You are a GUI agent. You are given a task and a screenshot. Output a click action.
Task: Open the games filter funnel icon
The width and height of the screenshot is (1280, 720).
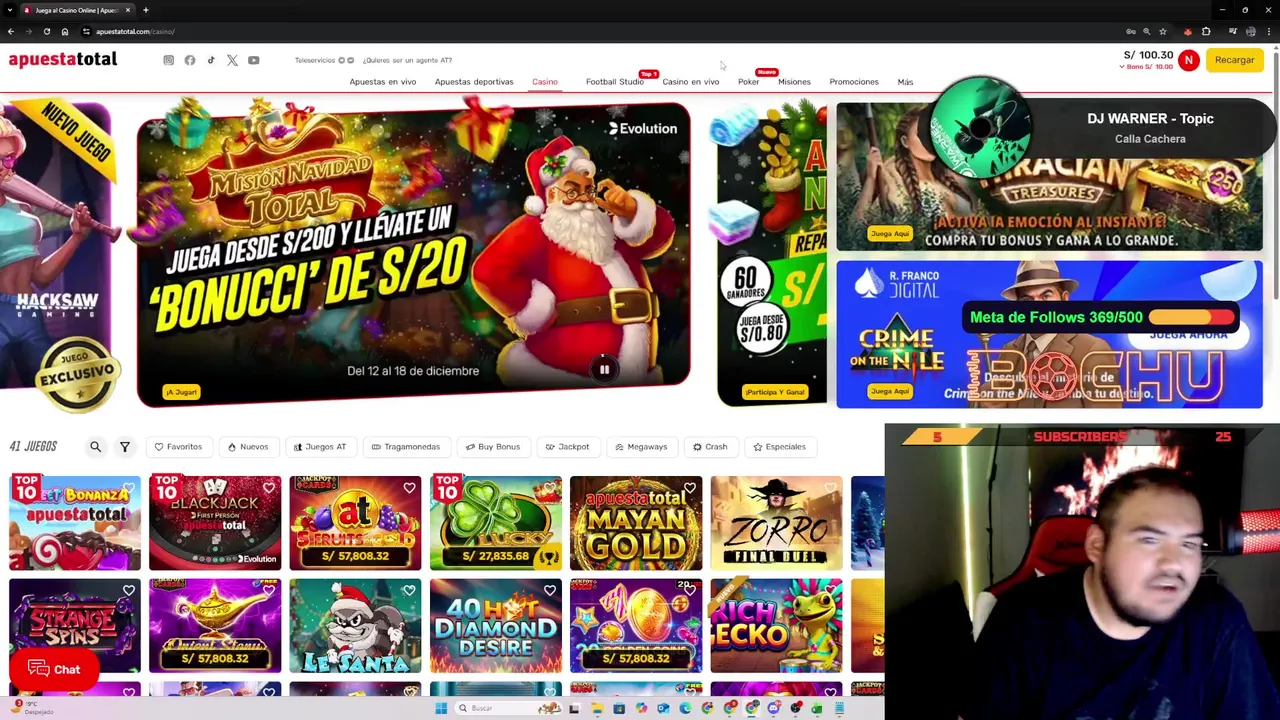coord(125,447)
